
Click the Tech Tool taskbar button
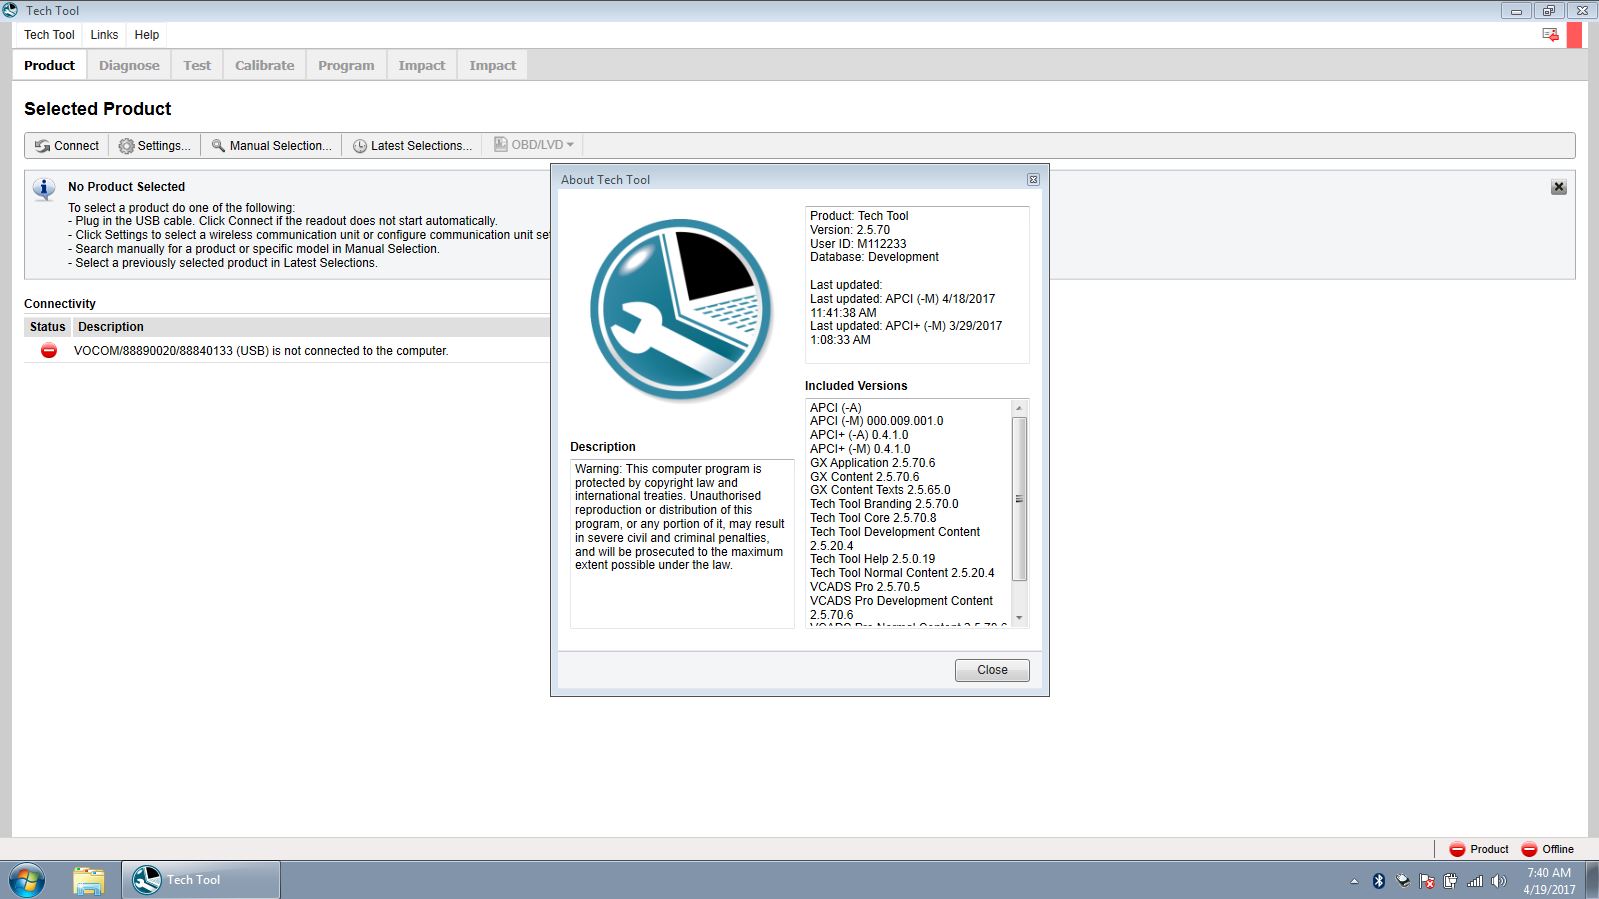pos(201,880)
